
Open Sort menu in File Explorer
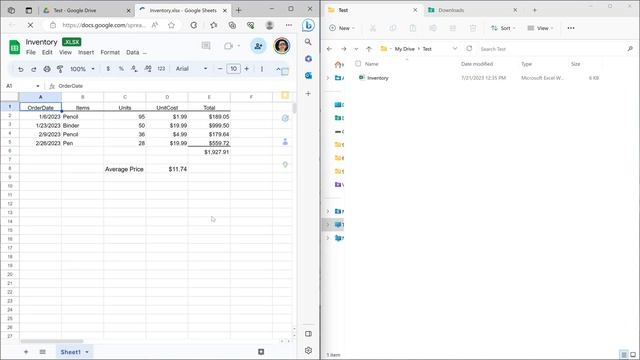(503, 28)
